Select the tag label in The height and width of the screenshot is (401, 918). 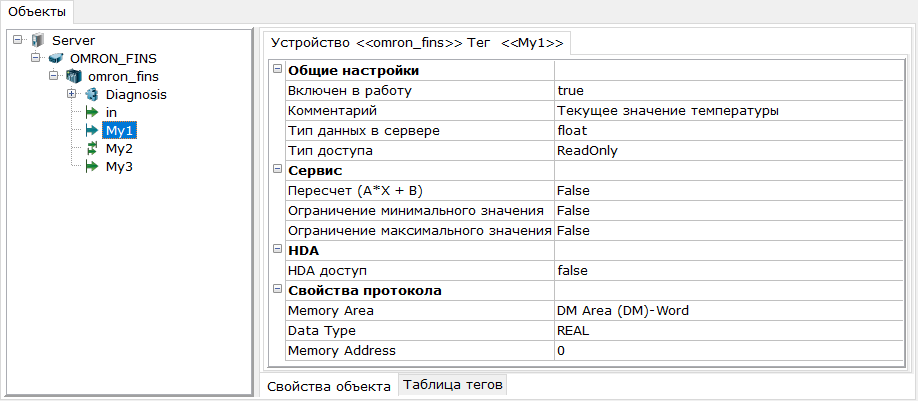[x=111, y=112]
